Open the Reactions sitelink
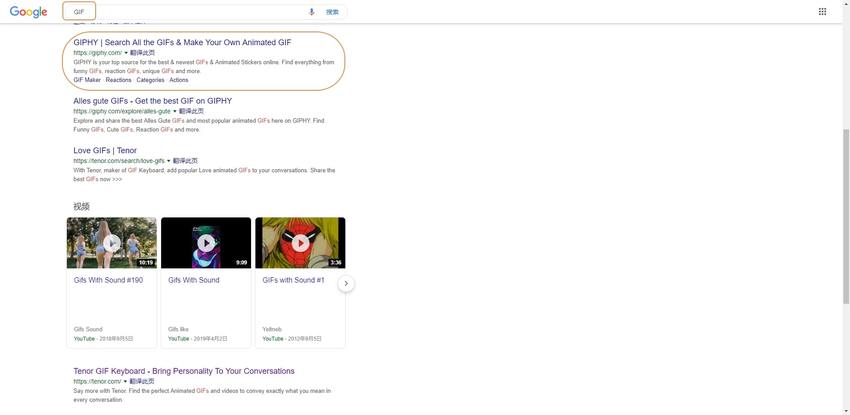 pyautogui.click(x=118, y=80)
